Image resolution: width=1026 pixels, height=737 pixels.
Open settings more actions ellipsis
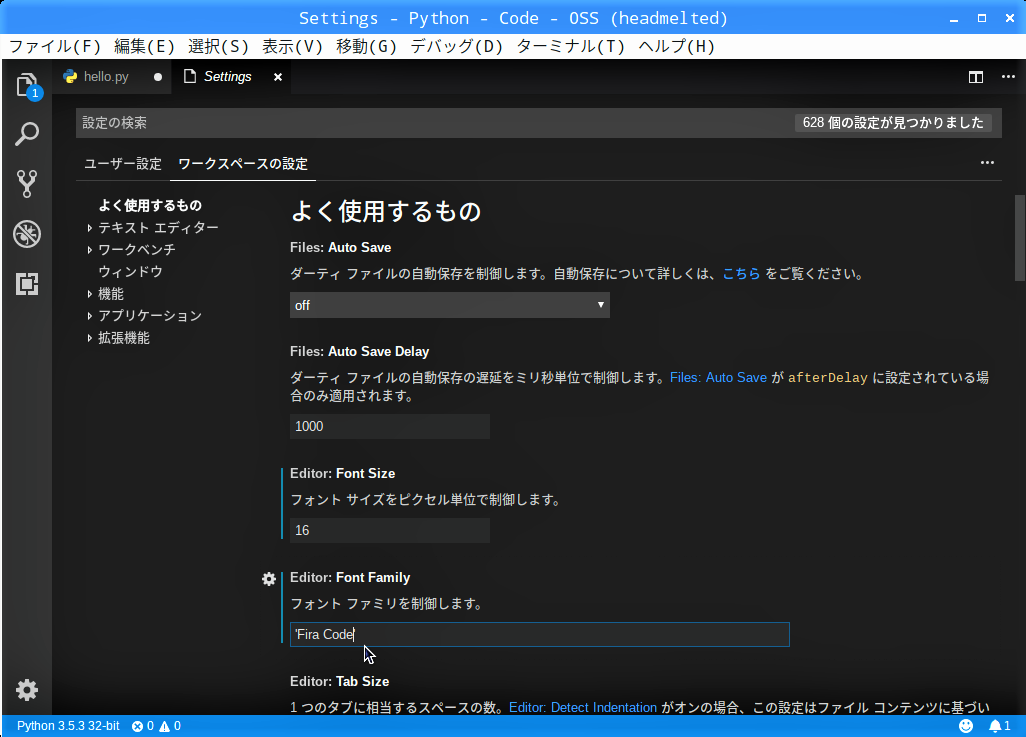coord(987,162)
